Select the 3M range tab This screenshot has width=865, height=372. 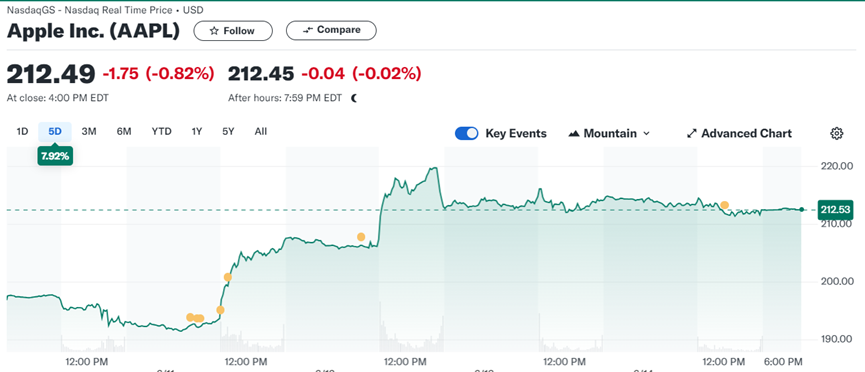[89, 131]
